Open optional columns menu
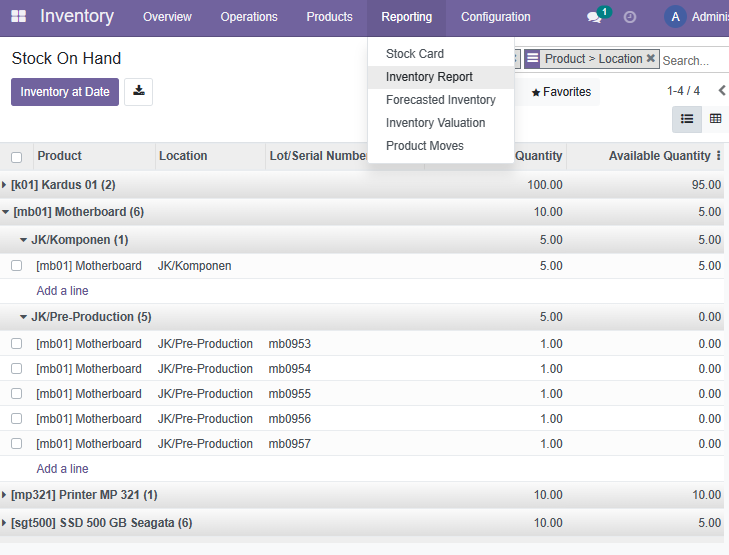The width and height of the screenshot is (729, 555). (x=718, y=156)
